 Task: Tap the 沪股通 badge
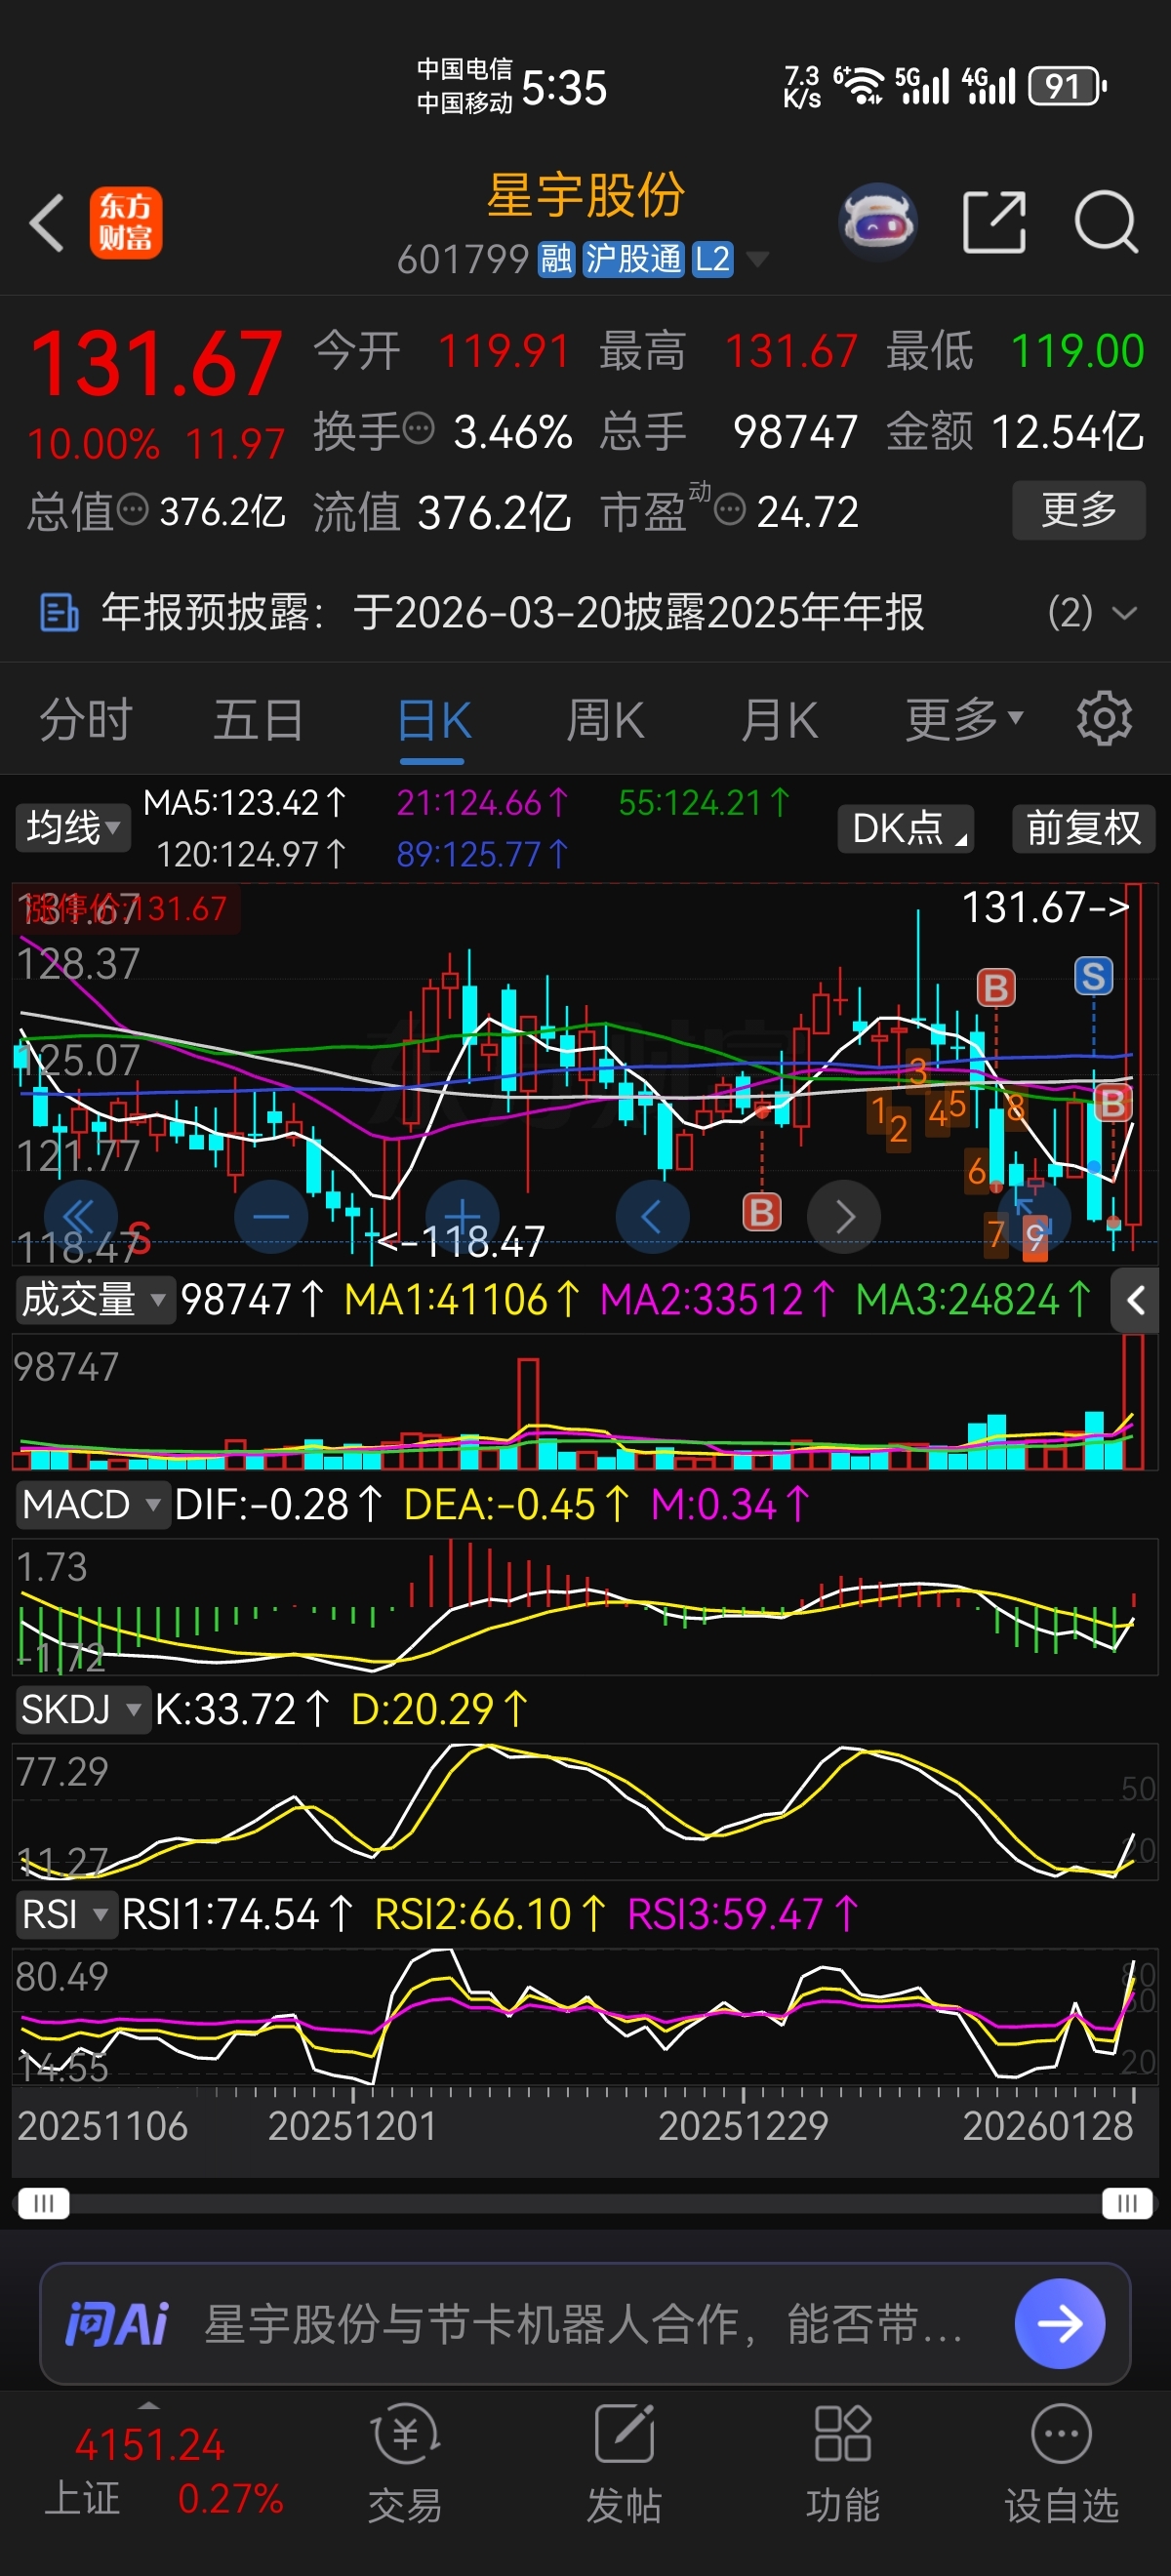click(x=633, y=259)
